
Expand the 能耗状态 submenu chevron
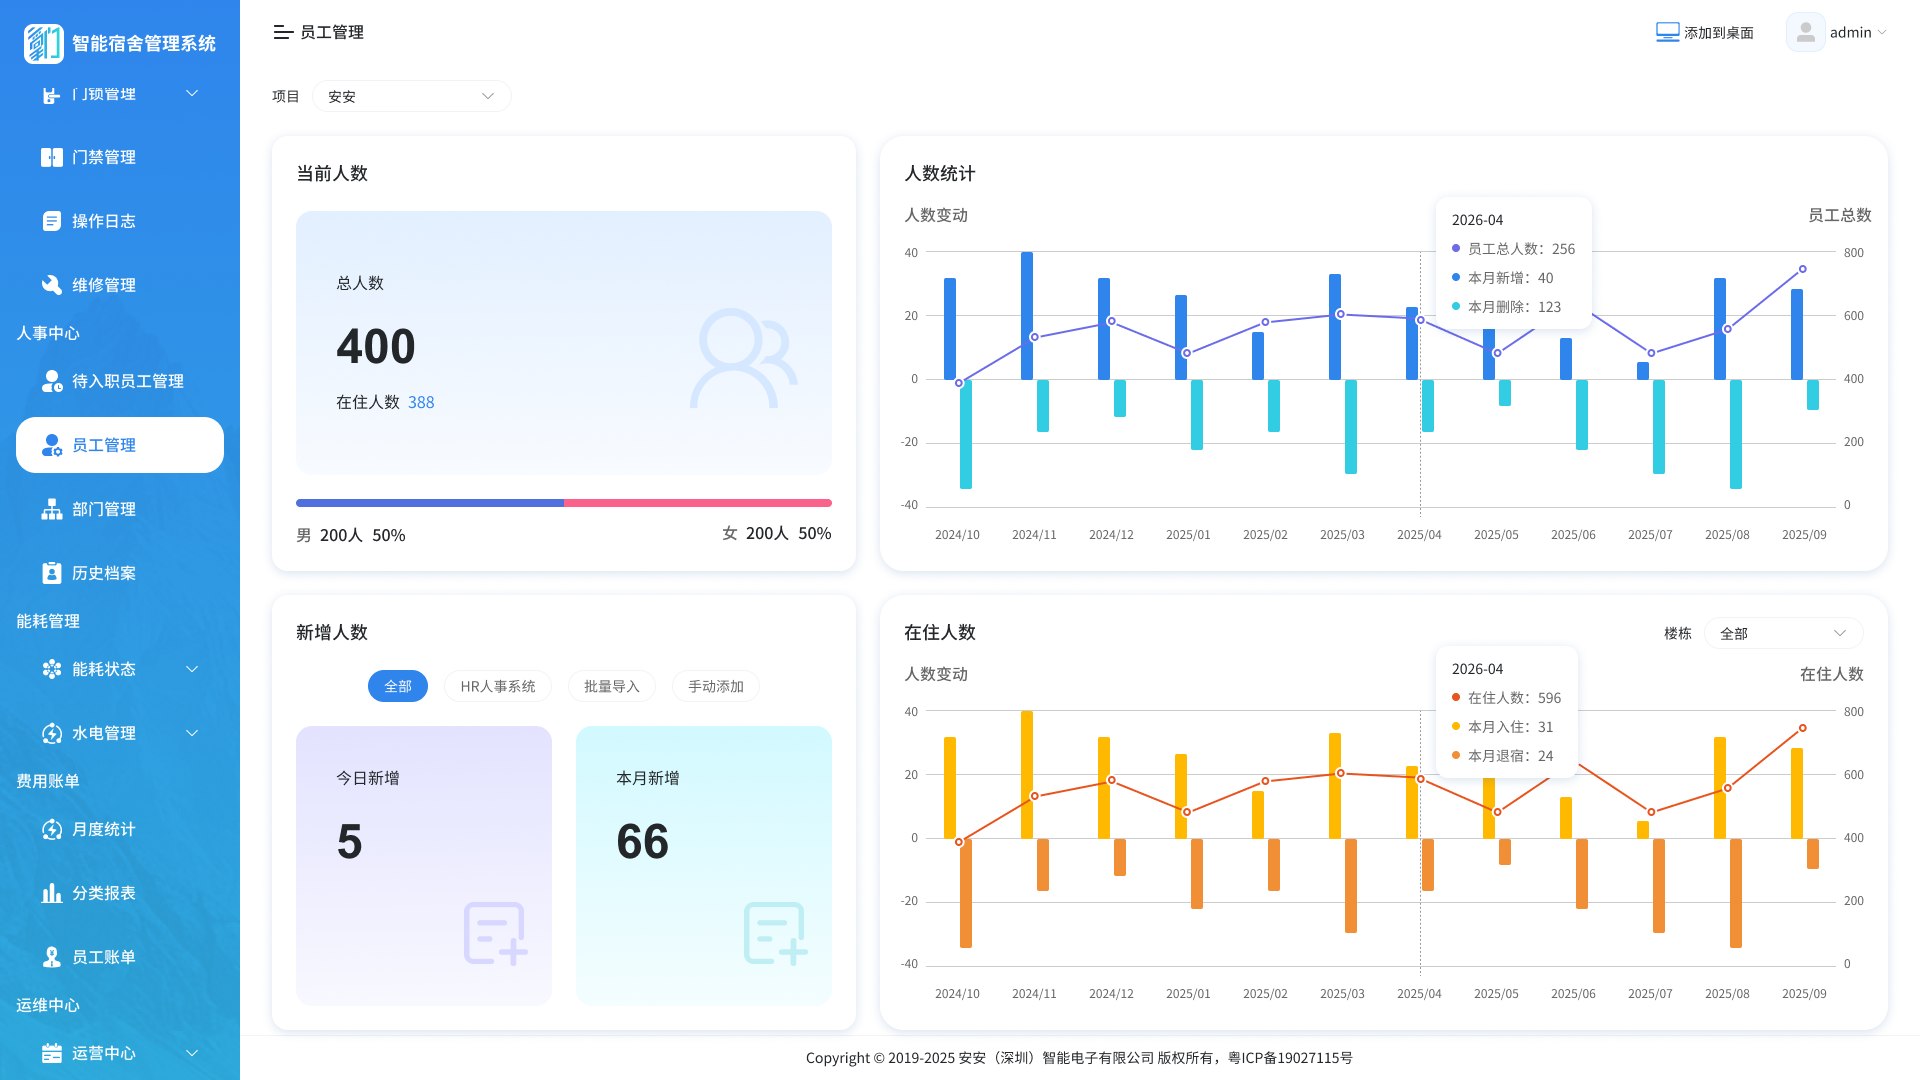click(192, 669)
